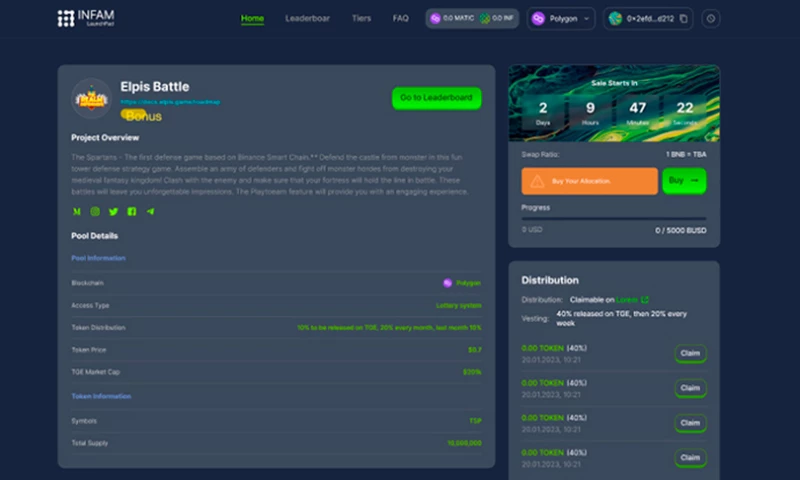800x480 pixels.
Task: Open the Tiers nav item
Action: click(361, 18)
